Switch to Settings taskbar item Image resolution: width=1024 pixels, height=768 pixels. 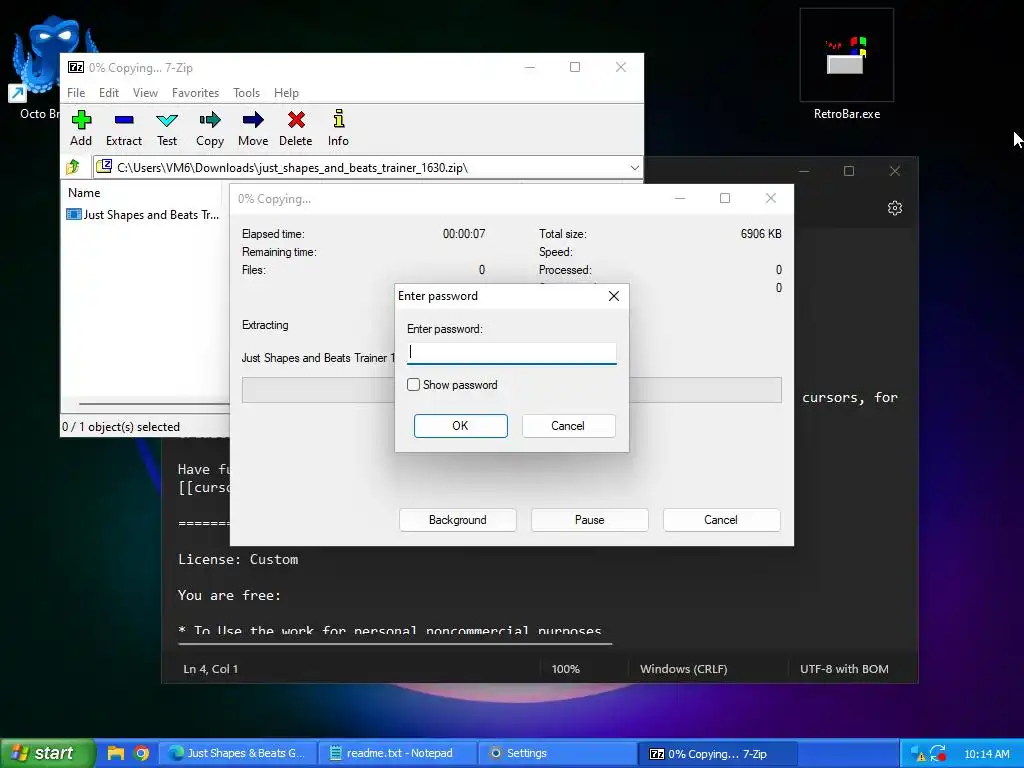[x=557, y=753]
